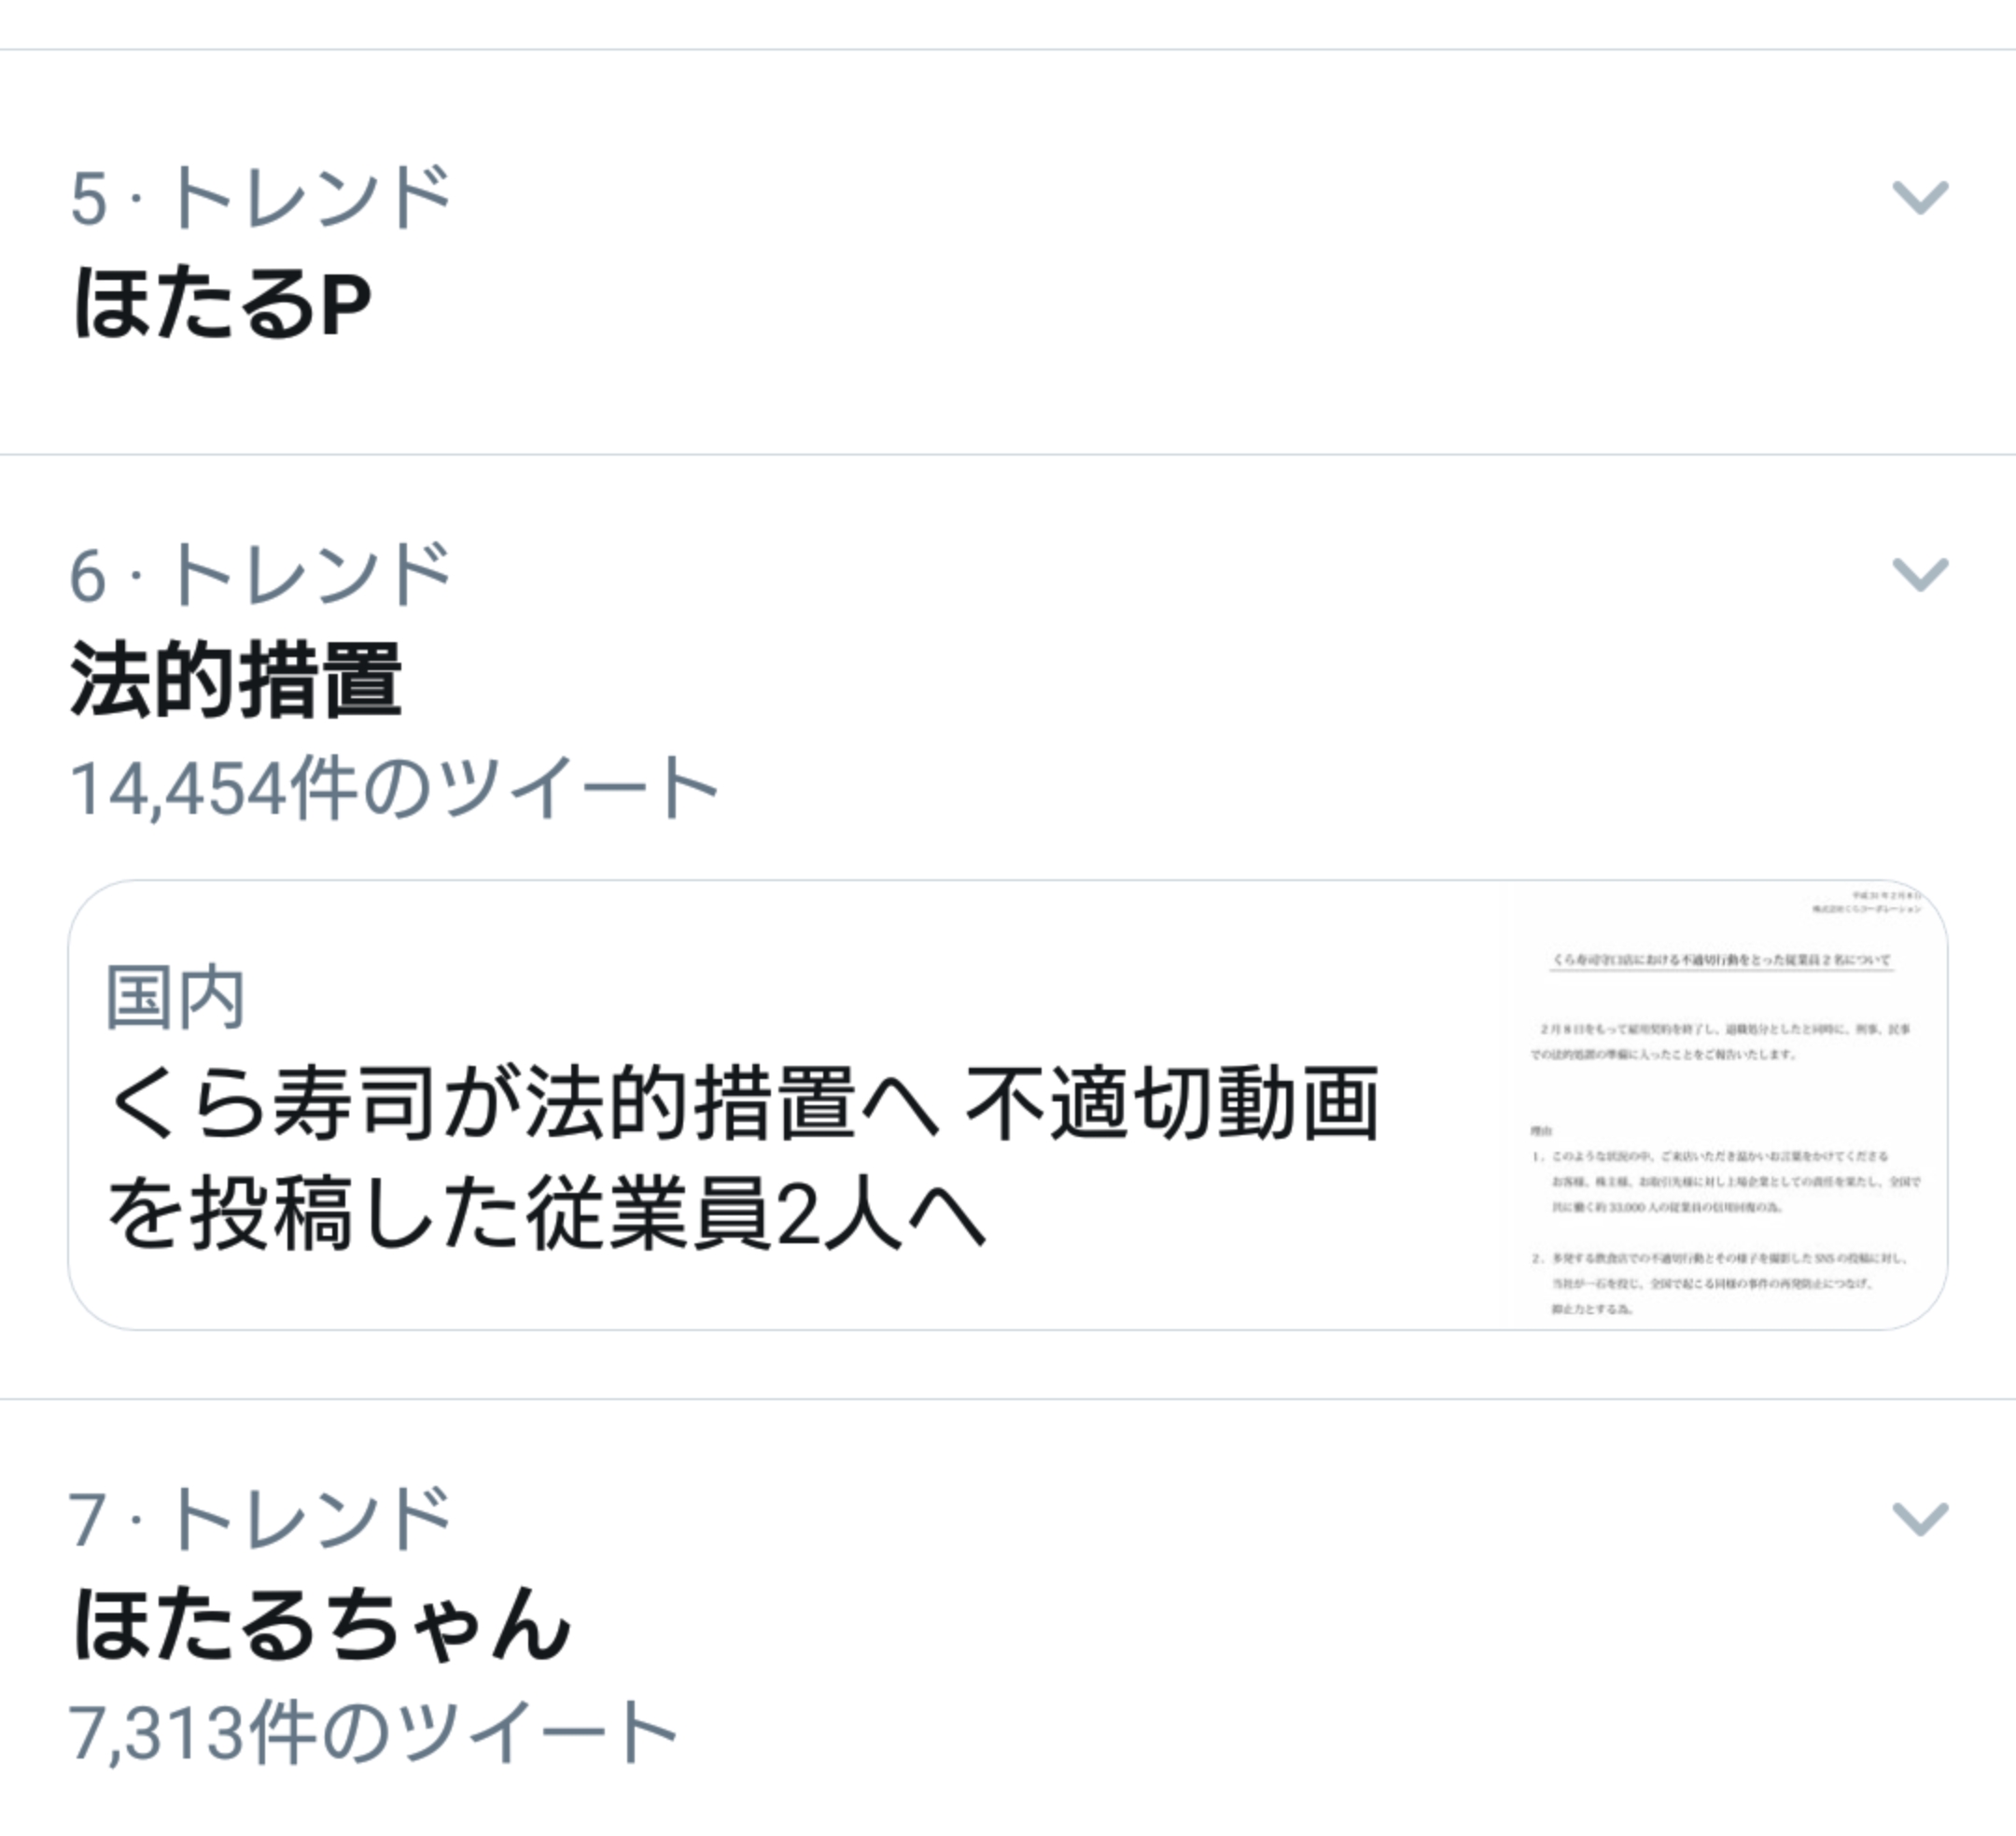Open the ほたるP trending topic

pyautogui.click(x=221, y=303)
